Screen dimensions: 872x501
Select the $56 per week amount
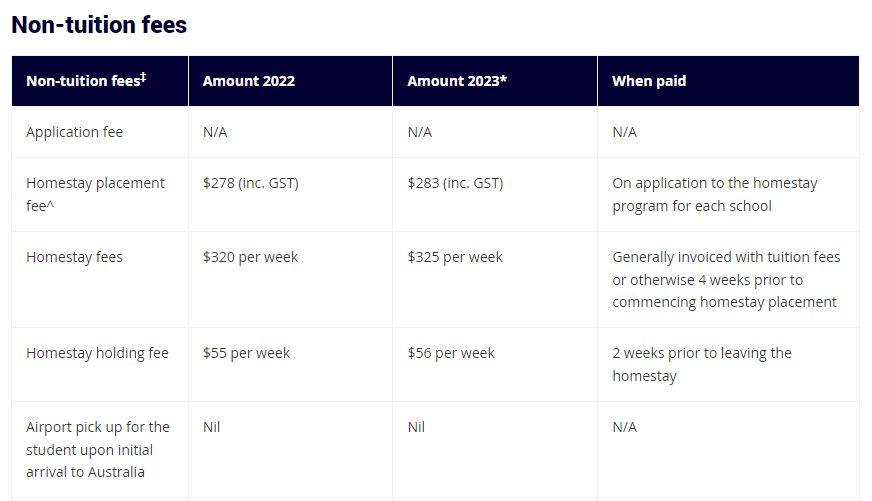[x=451, y=353]
